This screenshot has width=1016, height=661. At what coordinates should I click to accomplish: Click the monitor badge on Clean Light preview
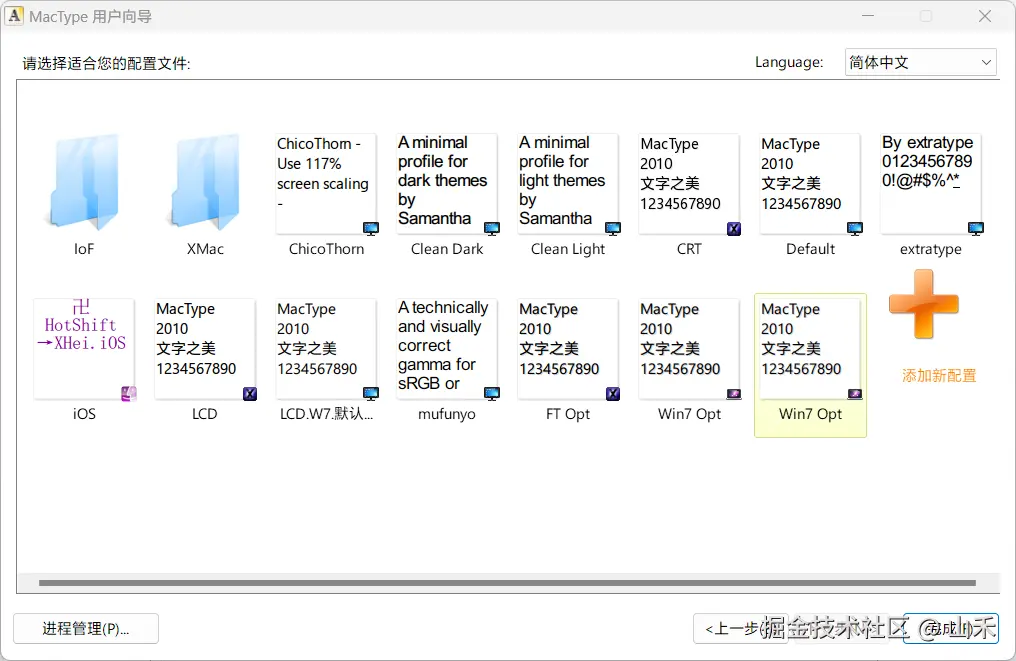click(613, 228)
